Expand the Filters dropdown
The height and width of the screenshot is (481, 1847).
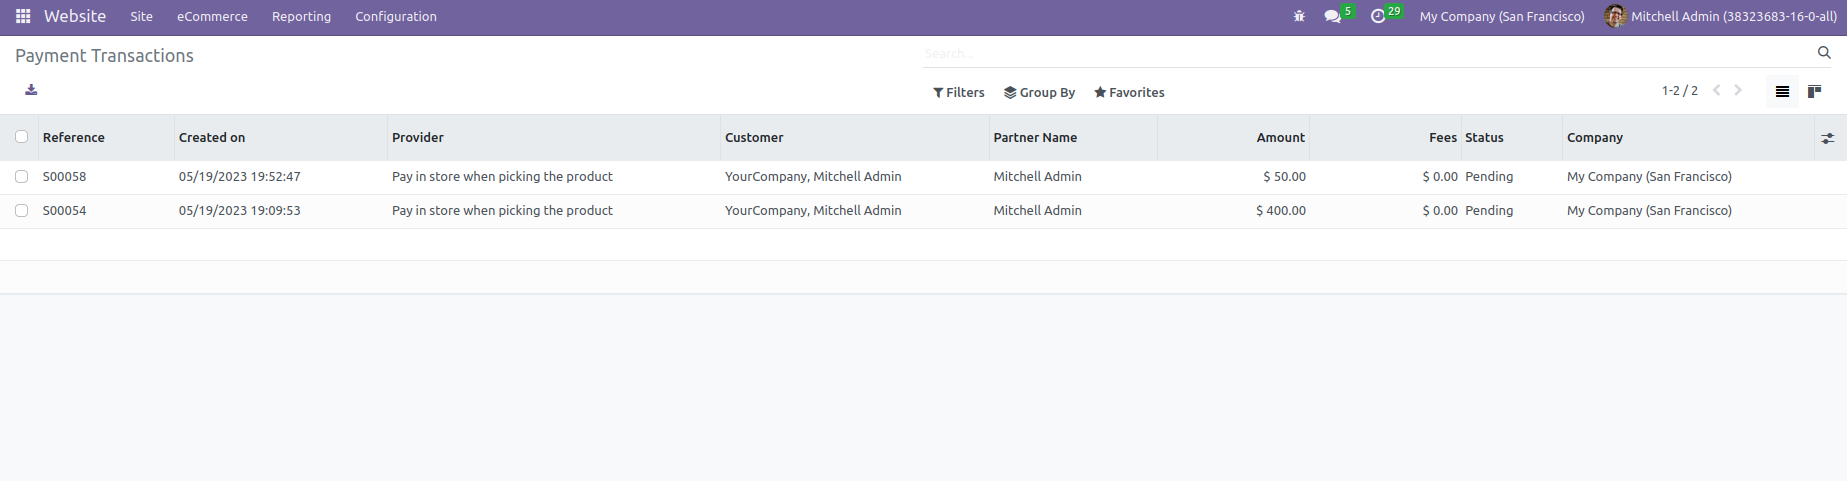click(x=959, y=92)
